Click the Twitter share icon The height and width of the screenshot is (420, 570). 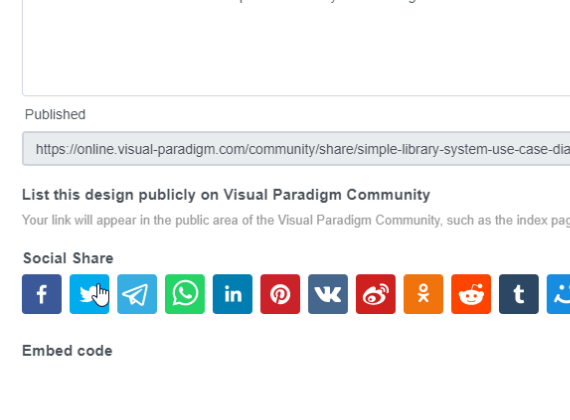coord(89,294)
